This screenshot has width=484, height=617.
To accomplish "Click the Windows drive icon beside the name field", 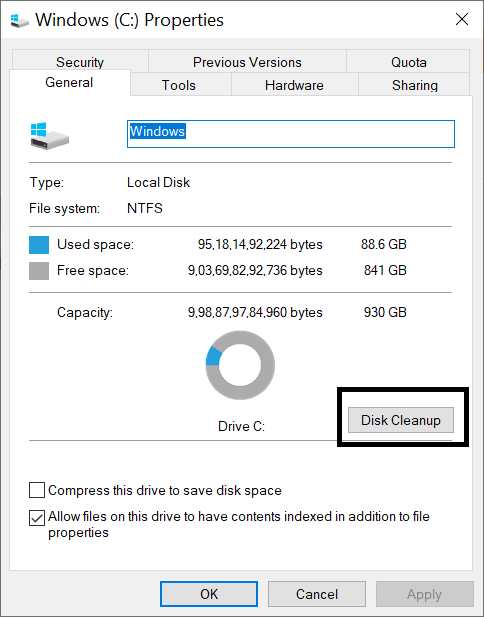I will pos(50,135).
